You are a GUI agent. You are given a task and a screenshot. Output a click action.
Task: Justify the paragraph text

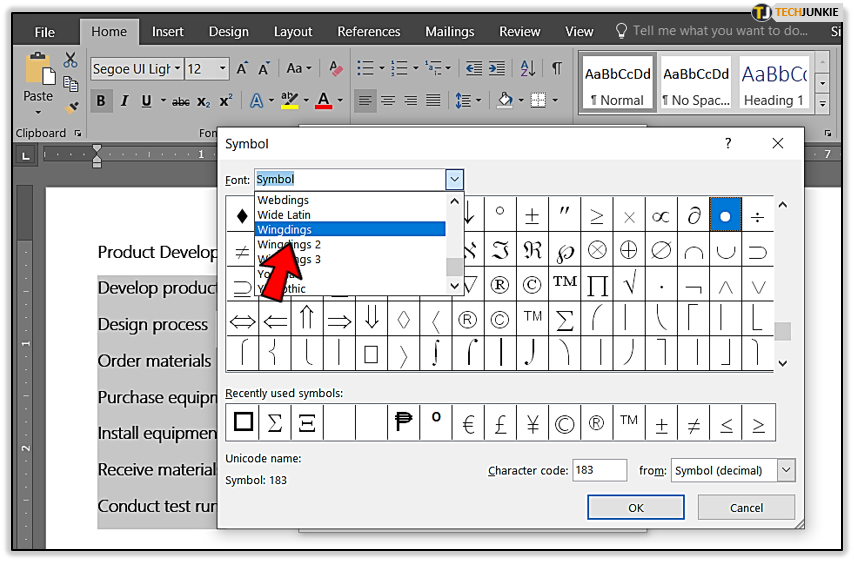(x=433, y=101)
